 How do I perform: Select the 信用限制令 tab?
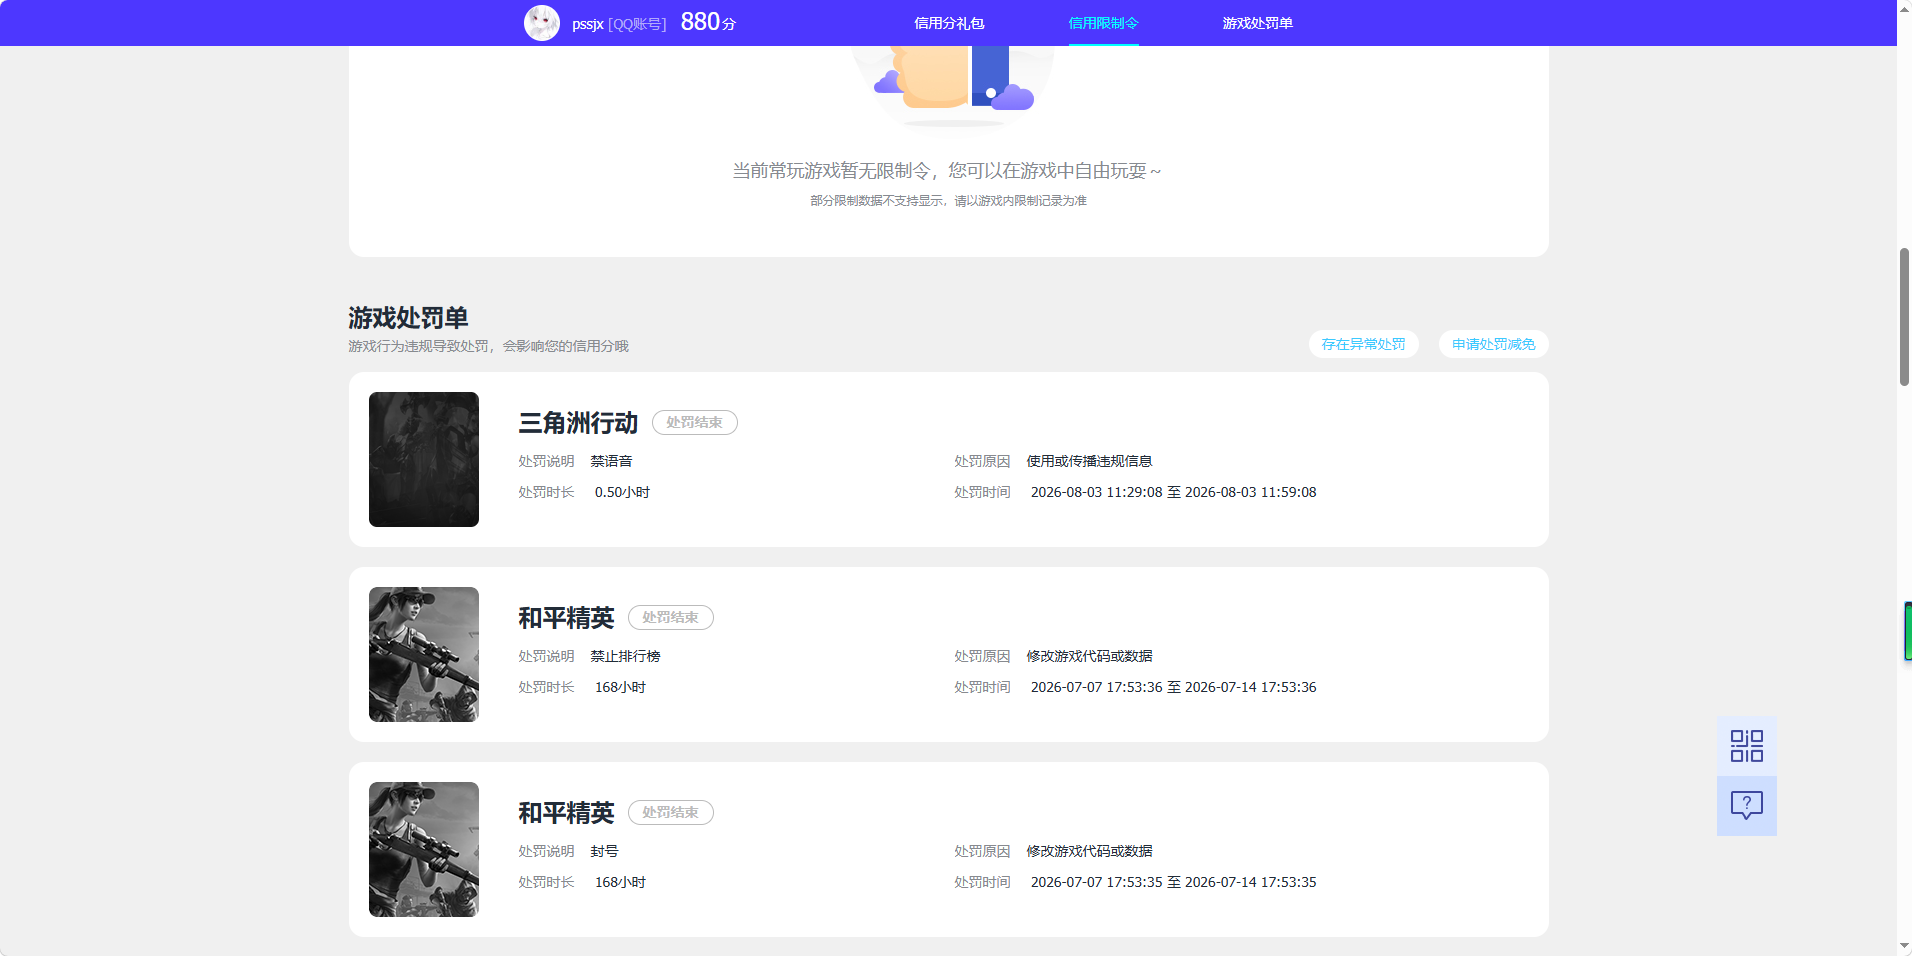coord(1103,23)
